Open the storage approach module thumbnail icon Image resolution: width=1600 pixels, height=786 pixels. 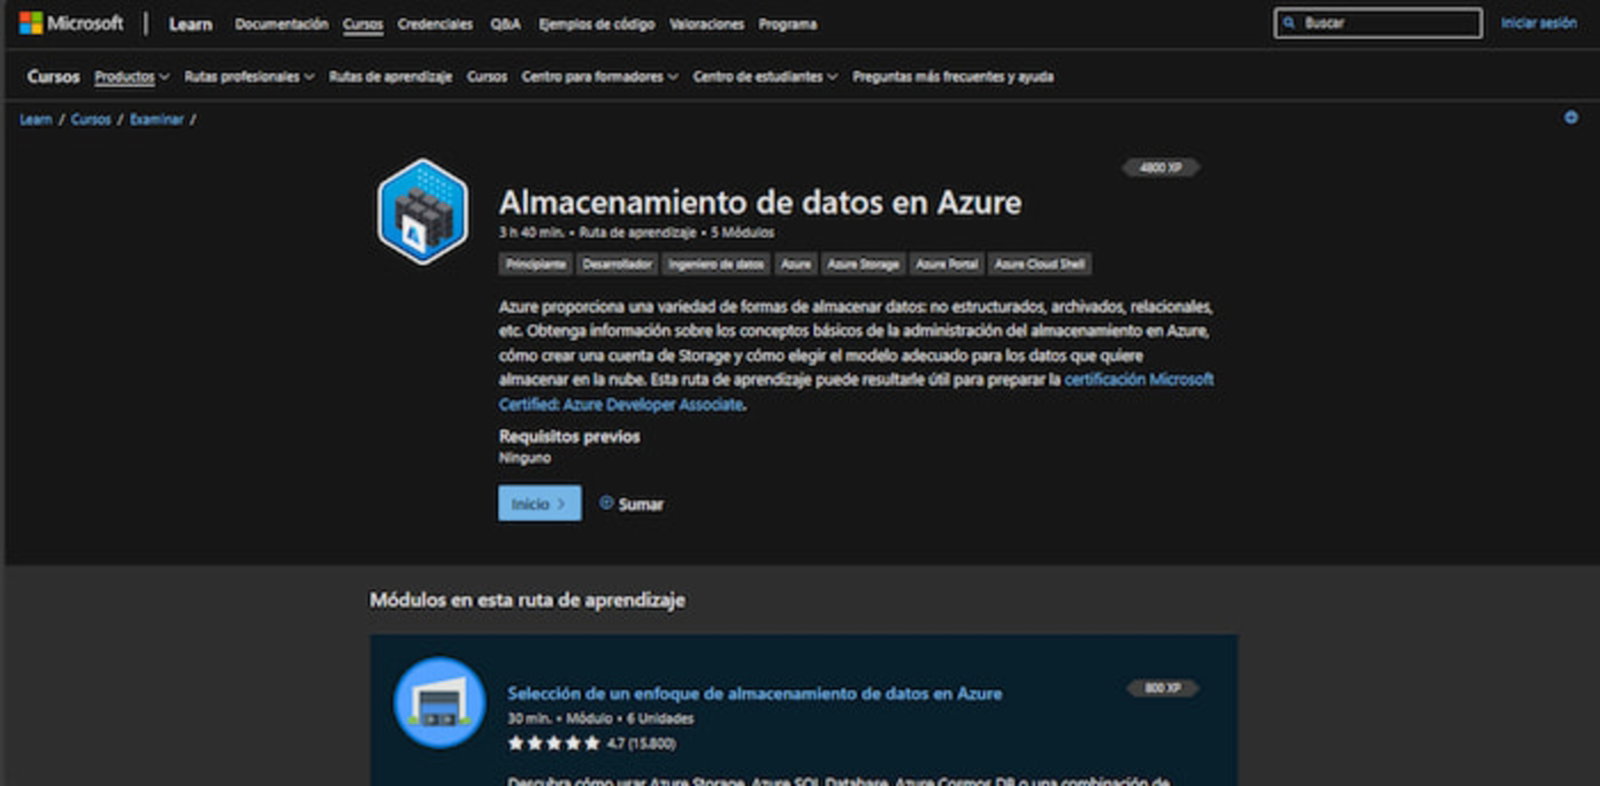pyautogui.click(x=439, y=702)
